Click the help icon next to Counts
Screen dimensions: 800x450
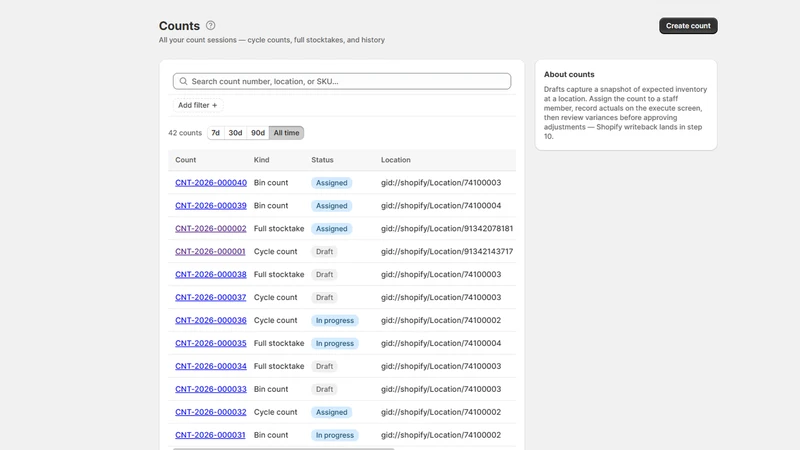pos(210,26)
